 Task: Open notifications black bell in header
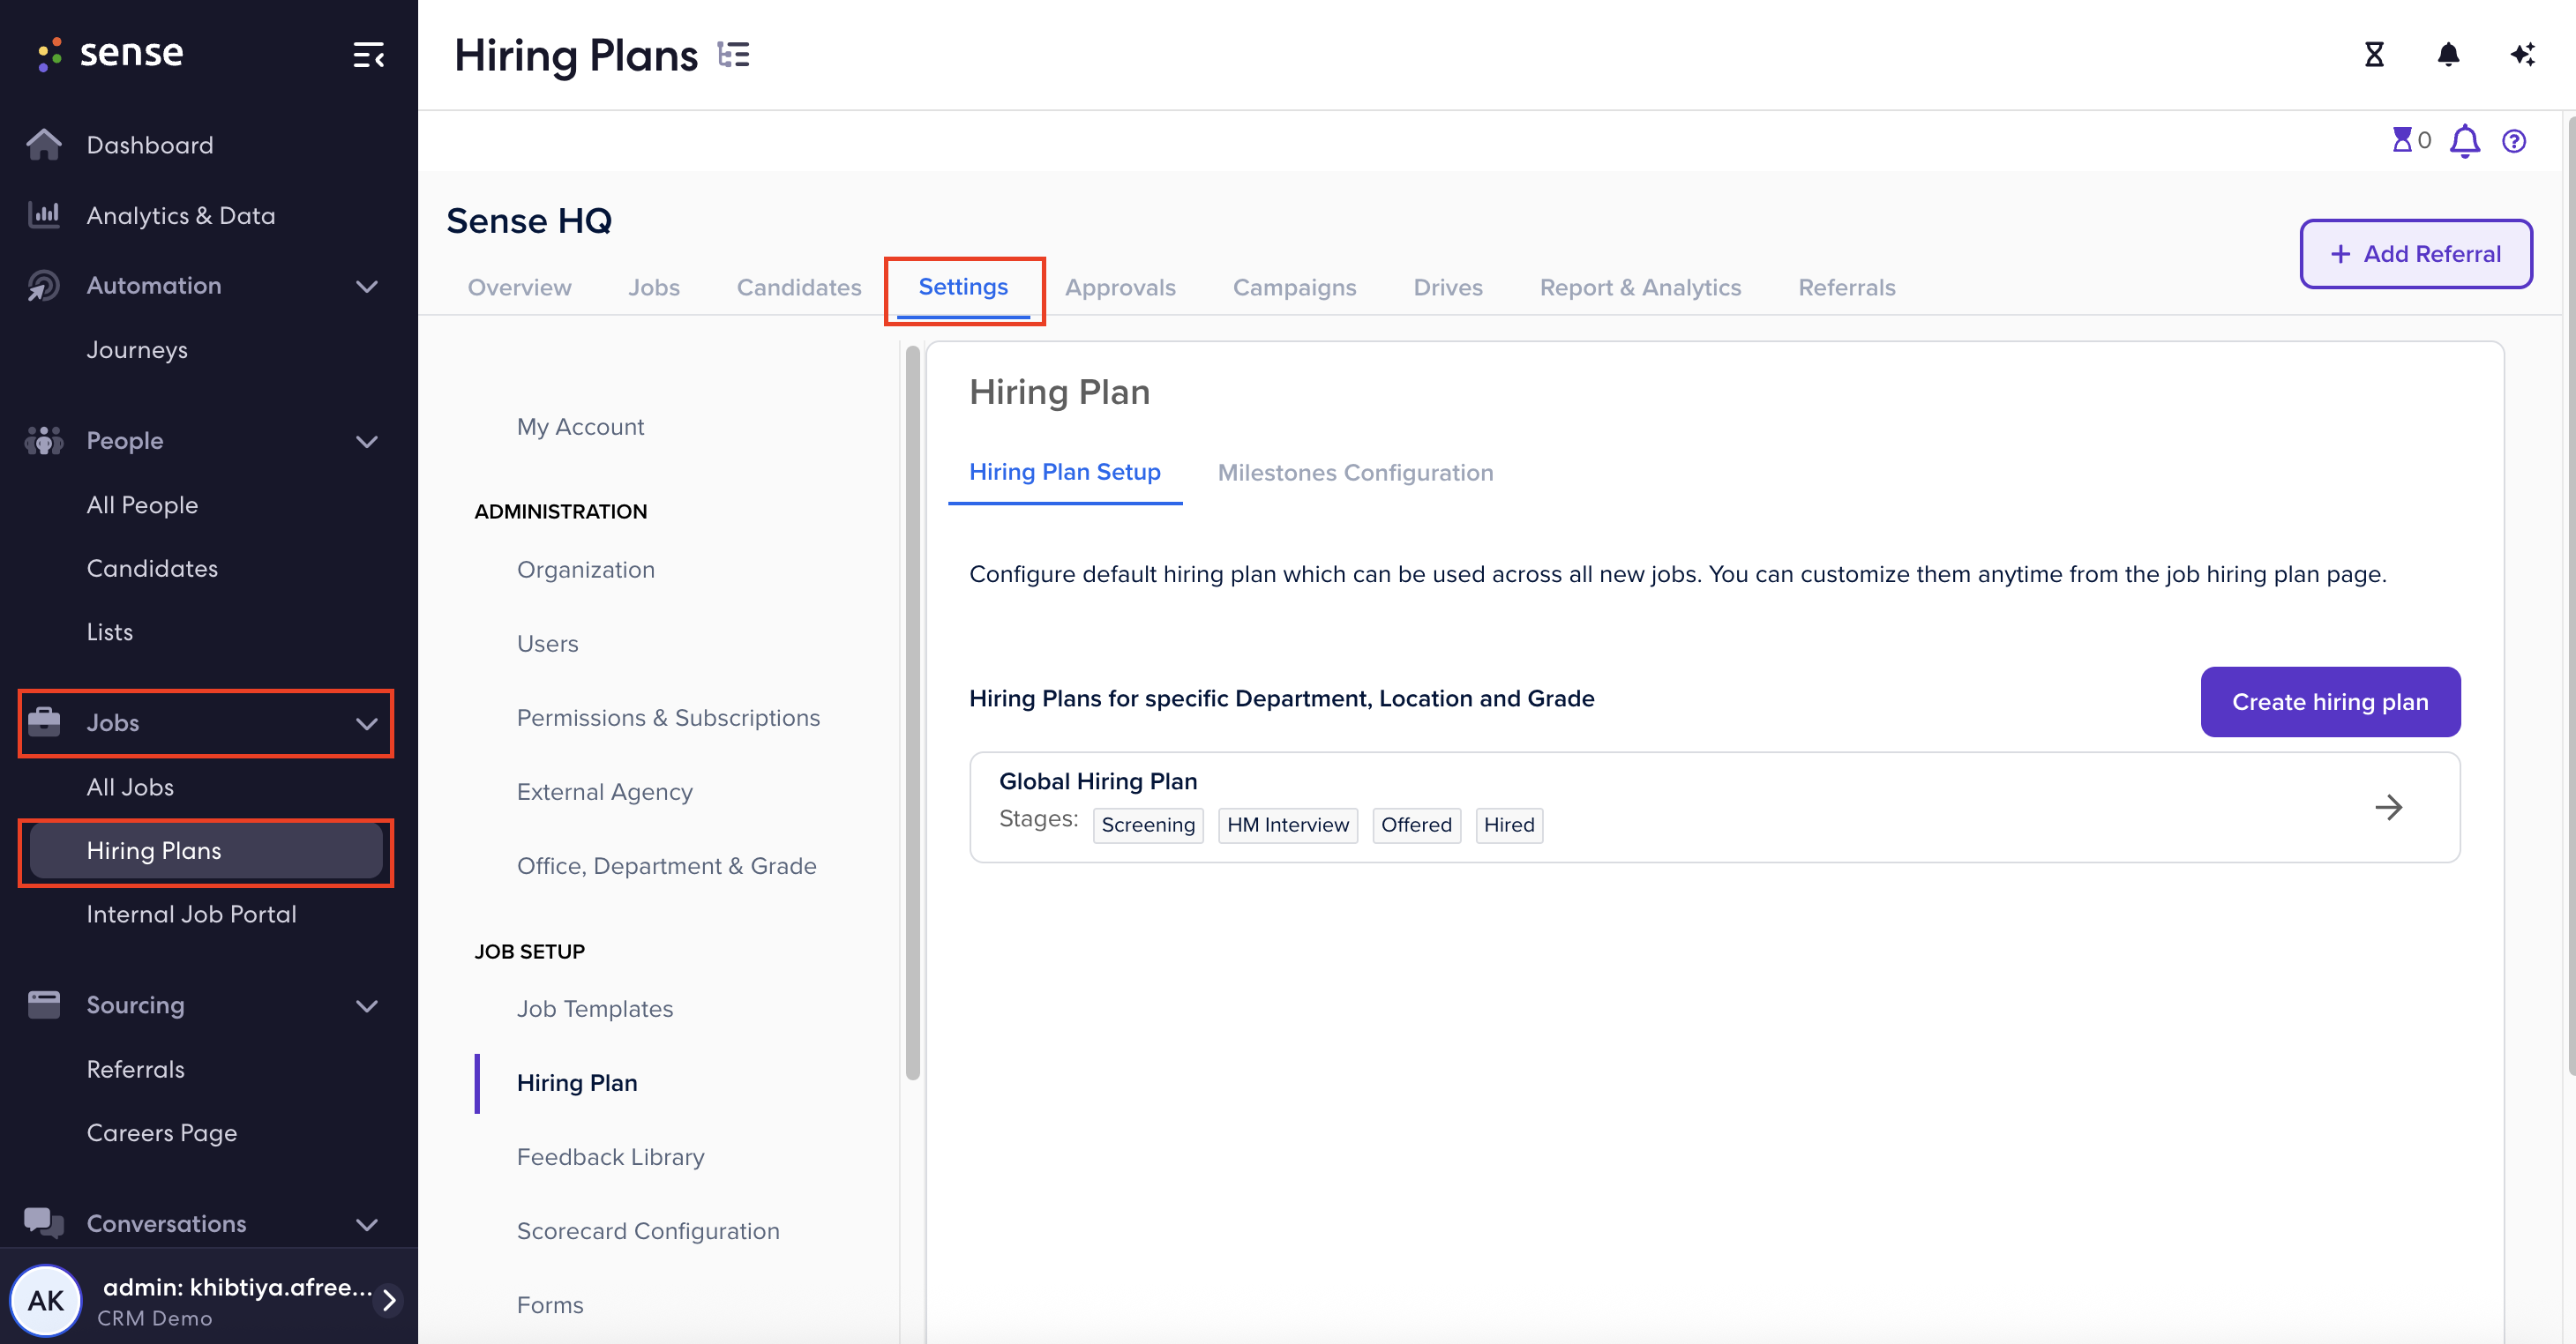[2448, 54]
